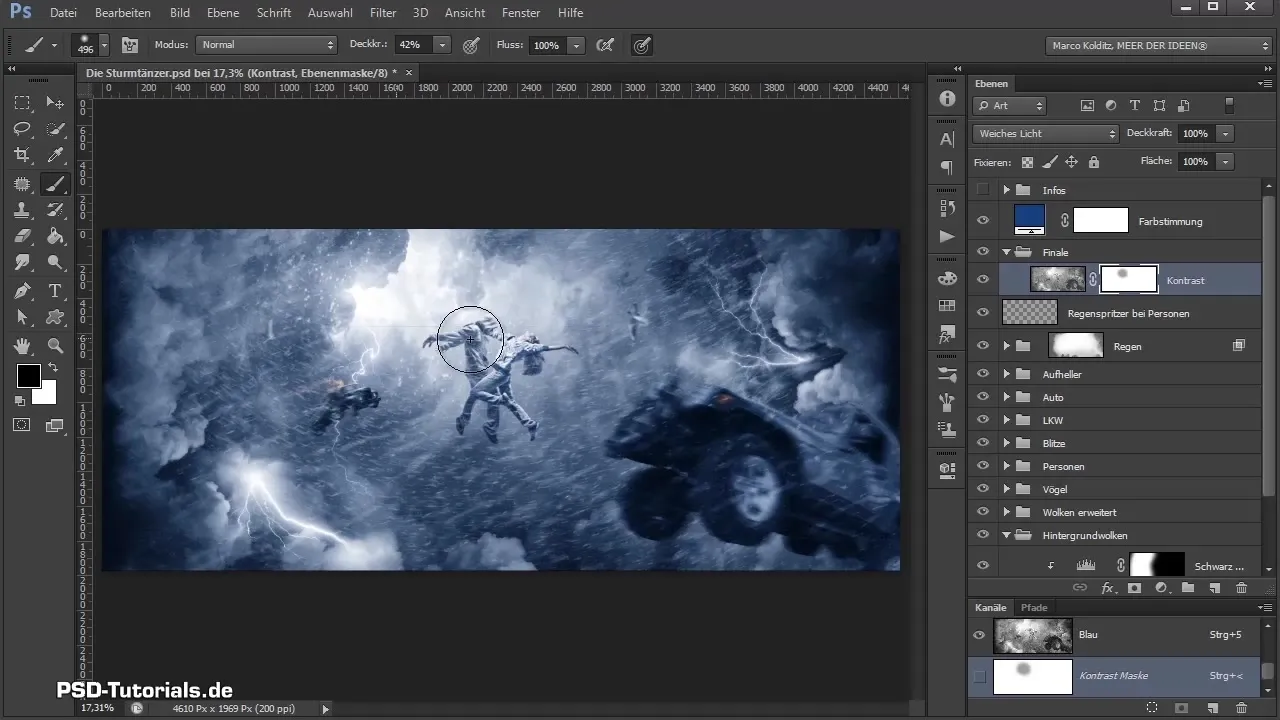This screenshot has height=720, width=1280.
Task: Select the Clone Stamp tool
Action: [x=23, y=210]
